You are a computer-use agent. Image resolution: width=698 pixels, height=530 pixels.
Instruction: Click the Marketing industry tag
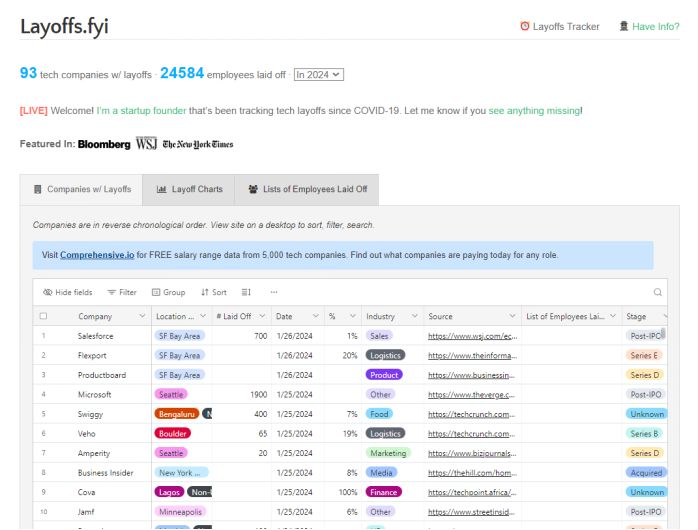[x=388, y=453]
